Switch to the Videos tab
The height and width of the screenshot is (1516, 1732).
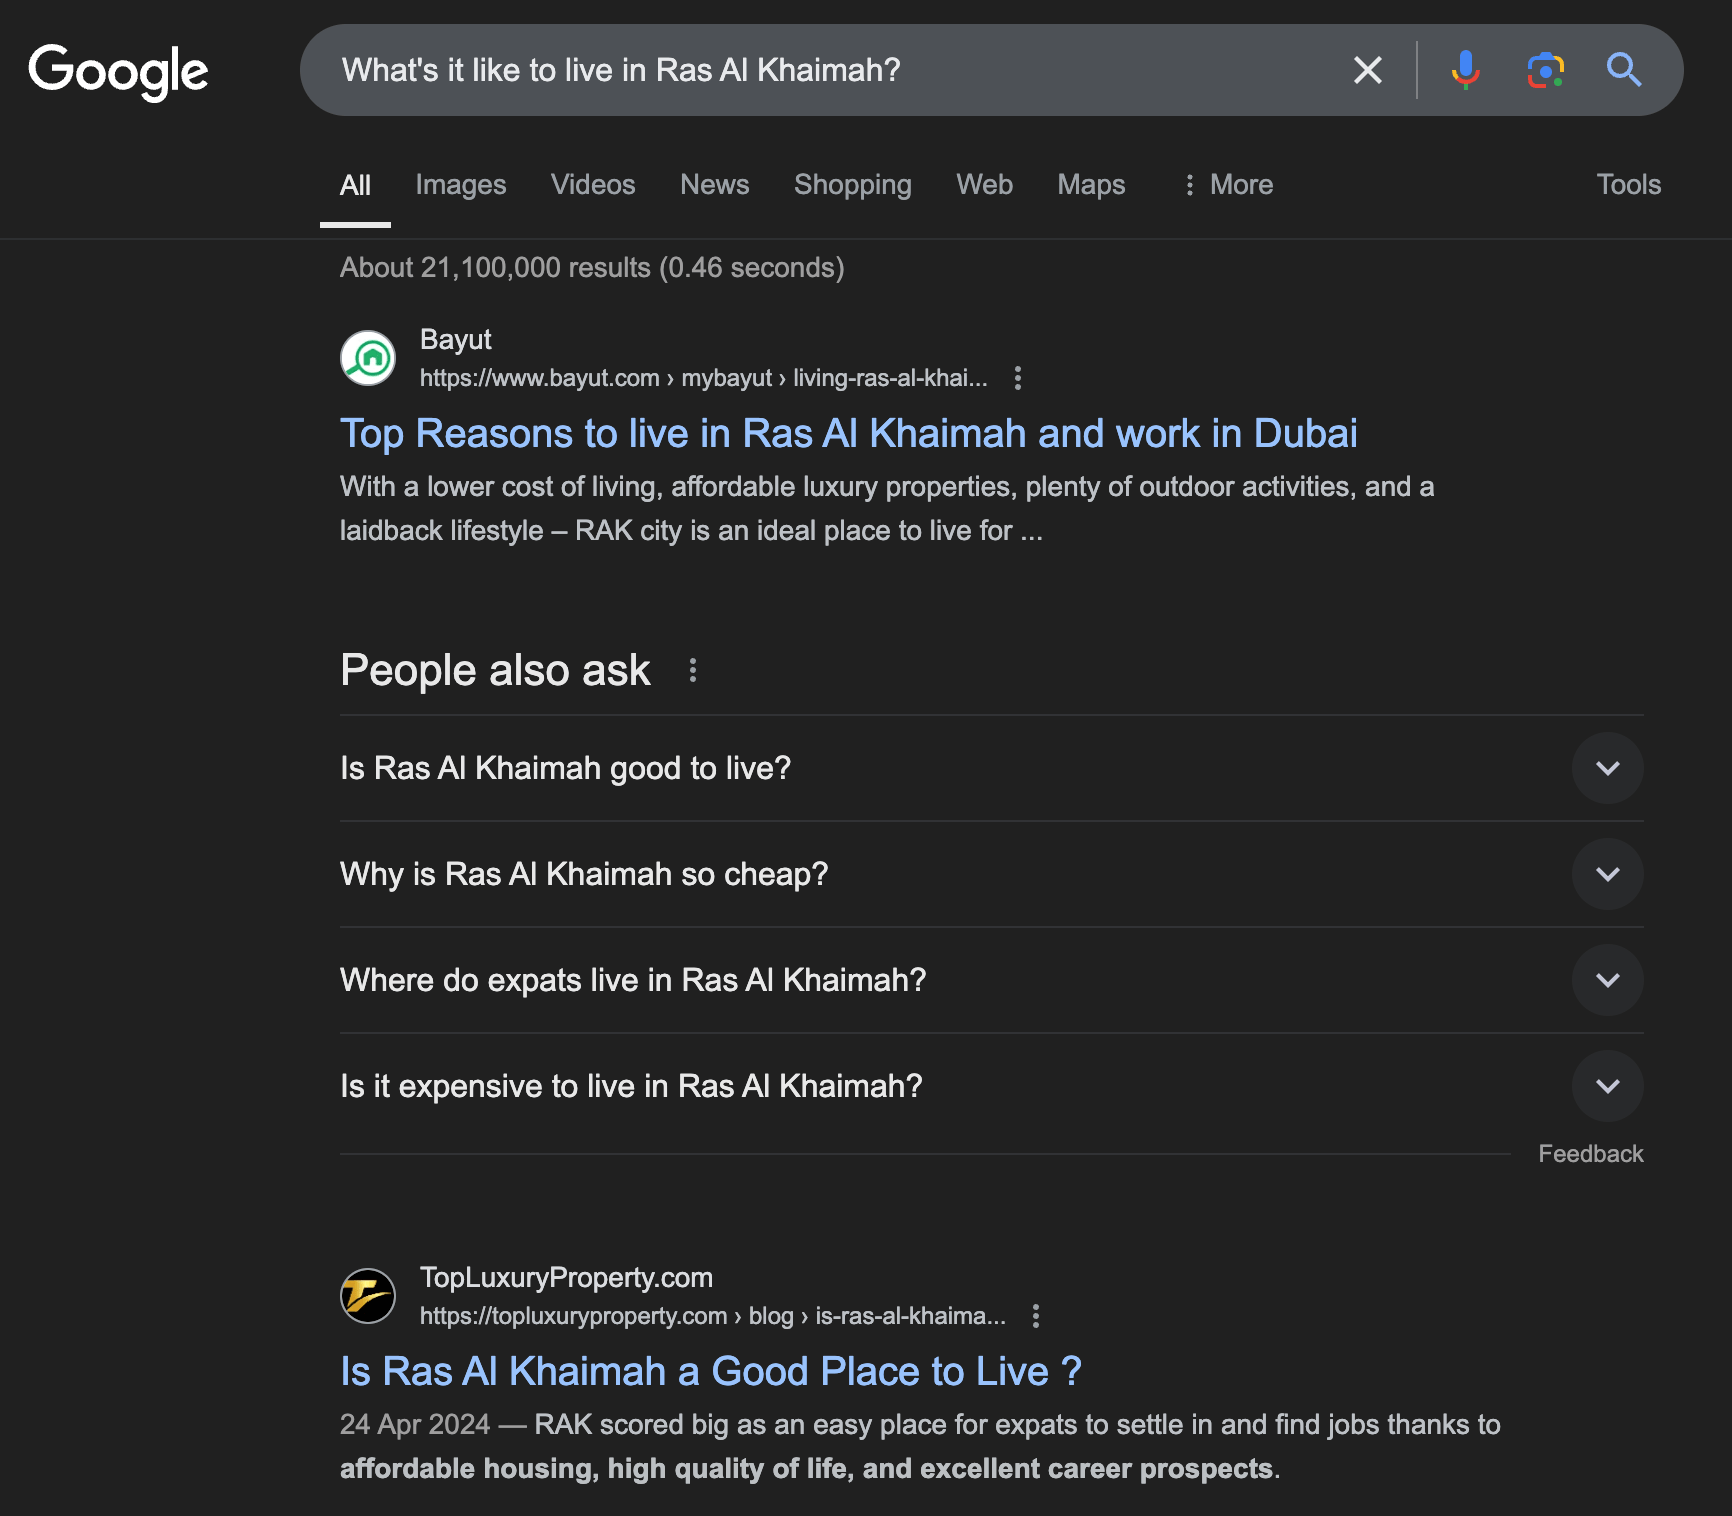tap(593, 185)
